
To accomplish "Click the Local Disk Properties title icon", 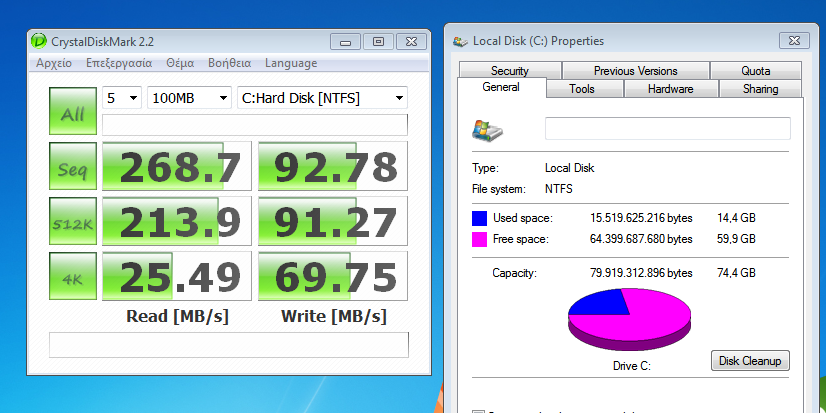I will pos(460,41).
